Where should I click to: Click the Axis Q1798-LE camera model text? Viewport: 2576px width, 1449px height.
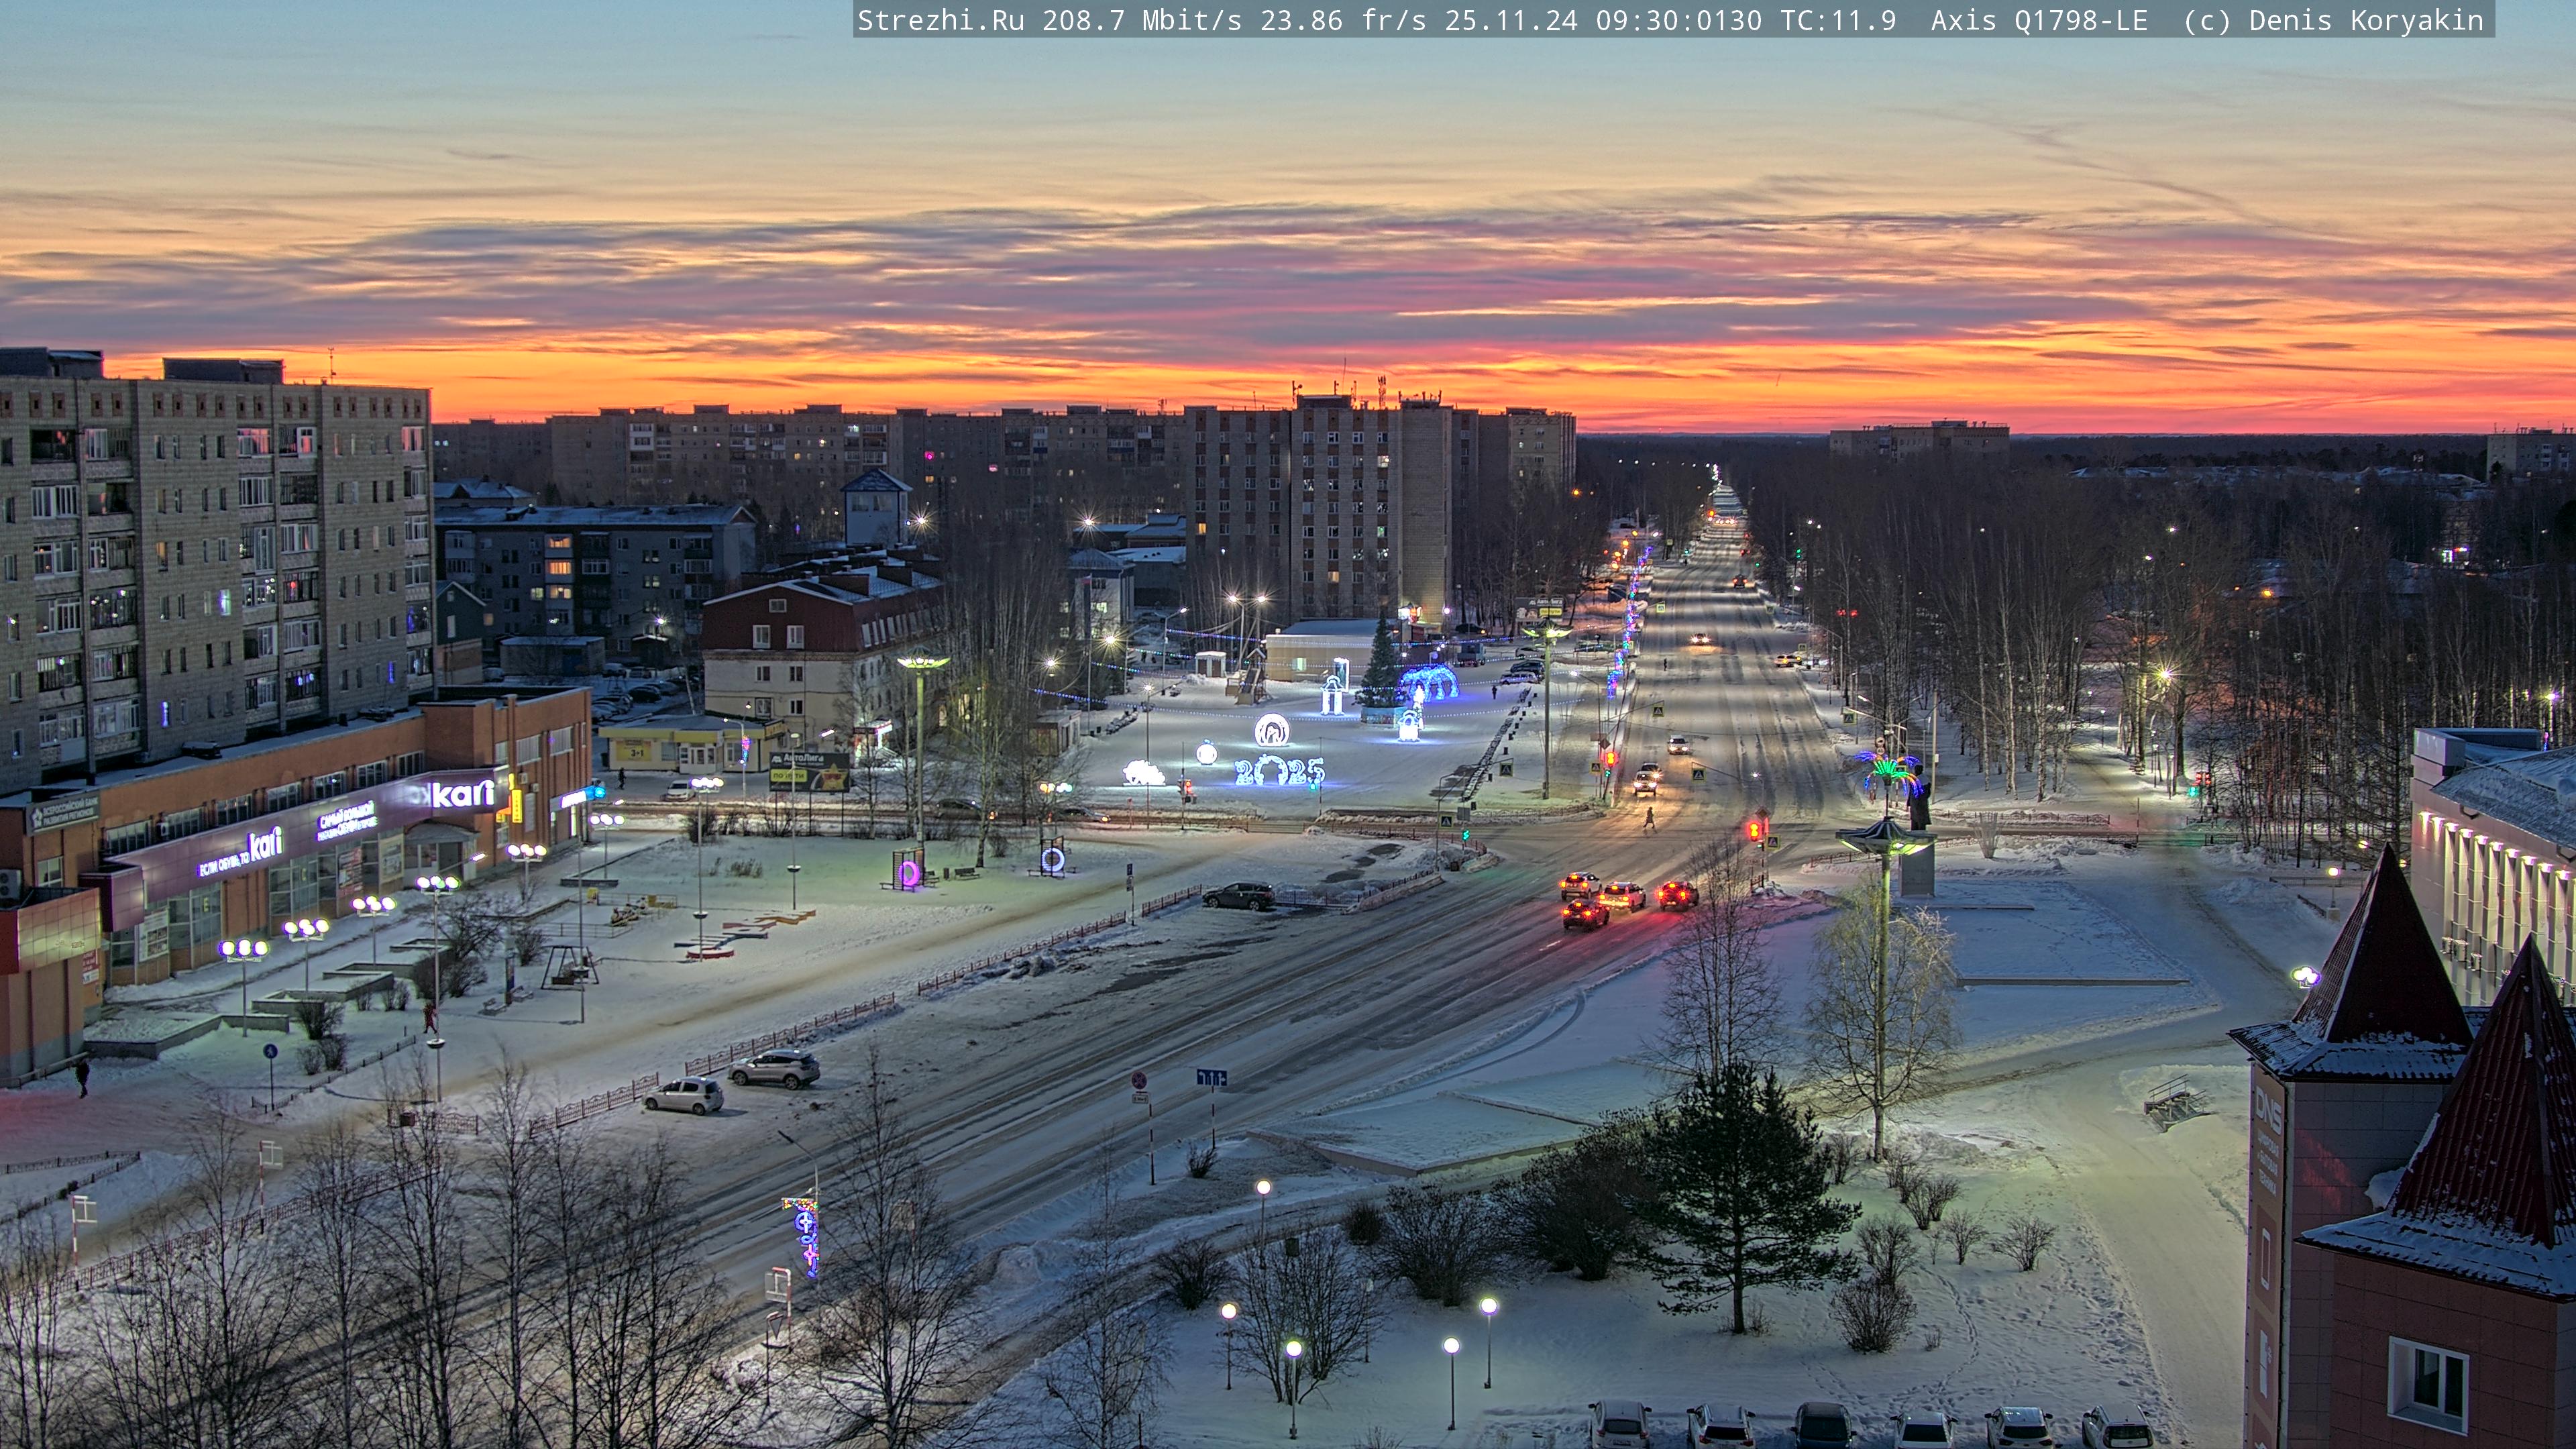pos(2039,20)
